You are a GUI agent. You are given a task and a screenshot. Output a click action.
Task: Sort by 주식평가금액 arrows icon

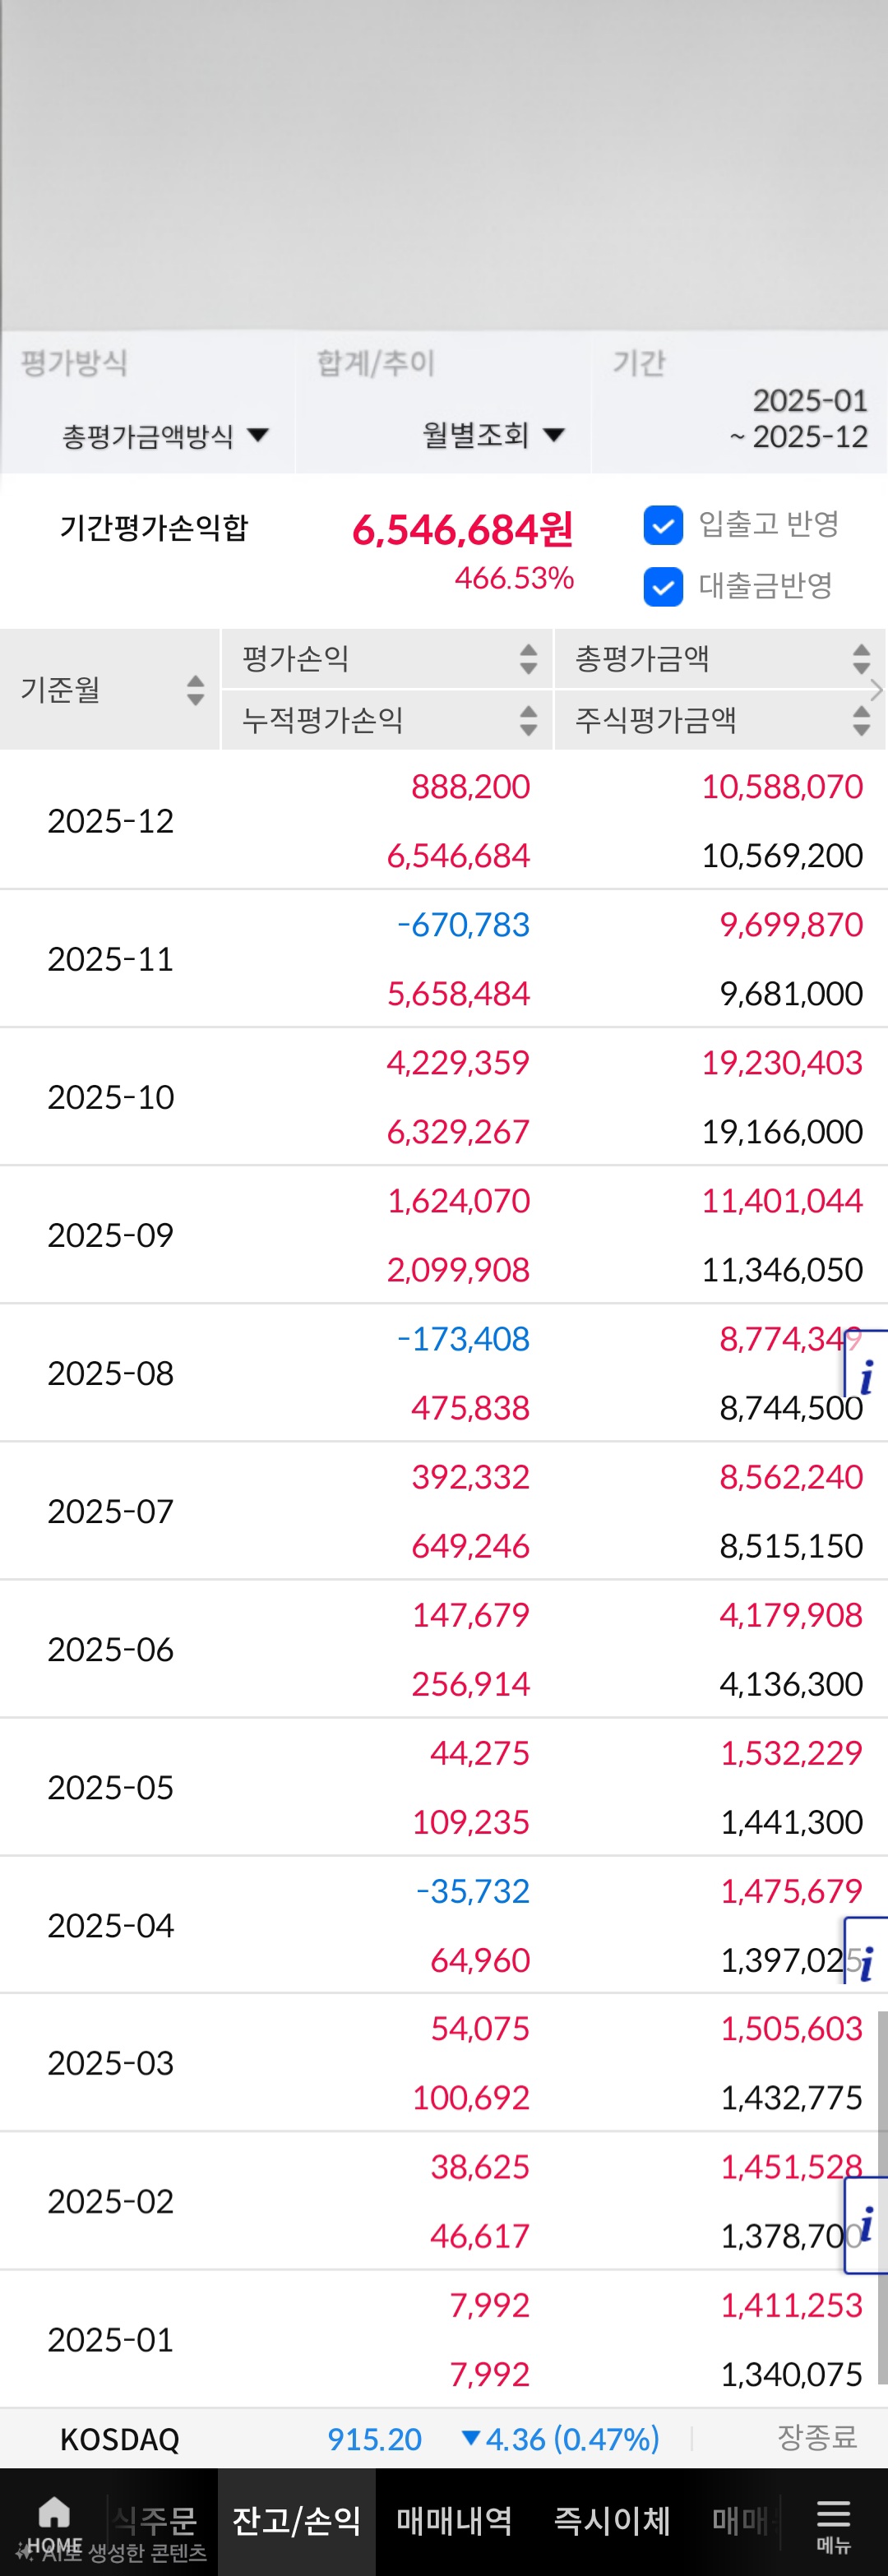pyautogui.click(x=860, y=720)
